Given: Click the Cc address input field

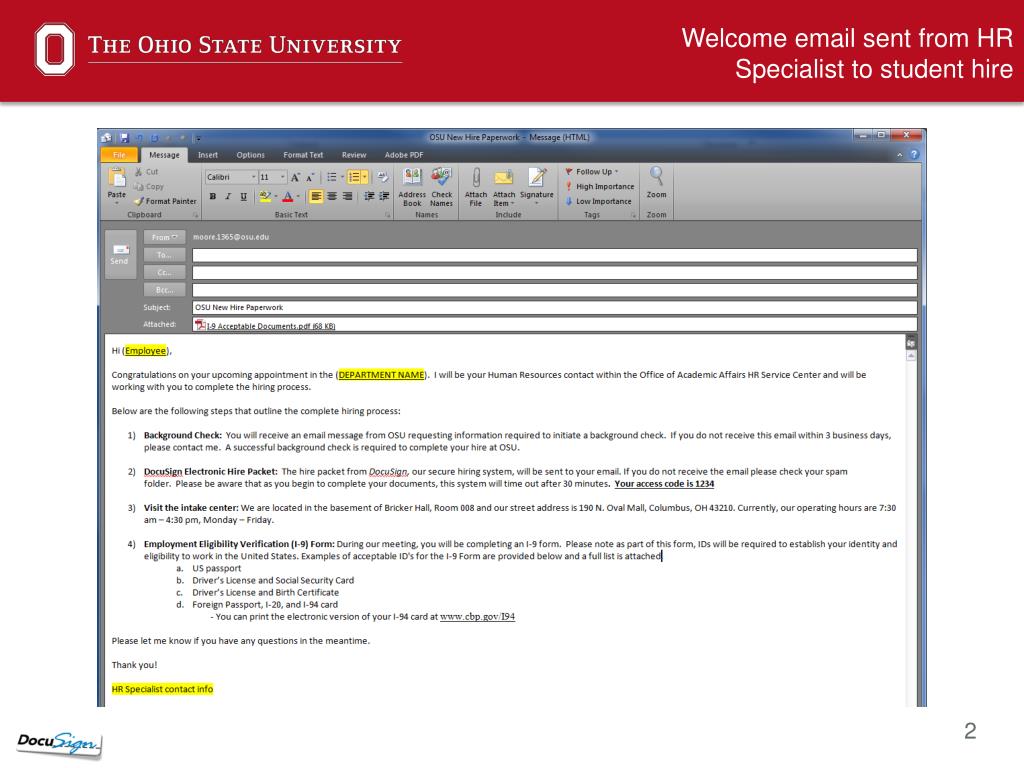Looking at the screenshot, I should coord(554,273).
